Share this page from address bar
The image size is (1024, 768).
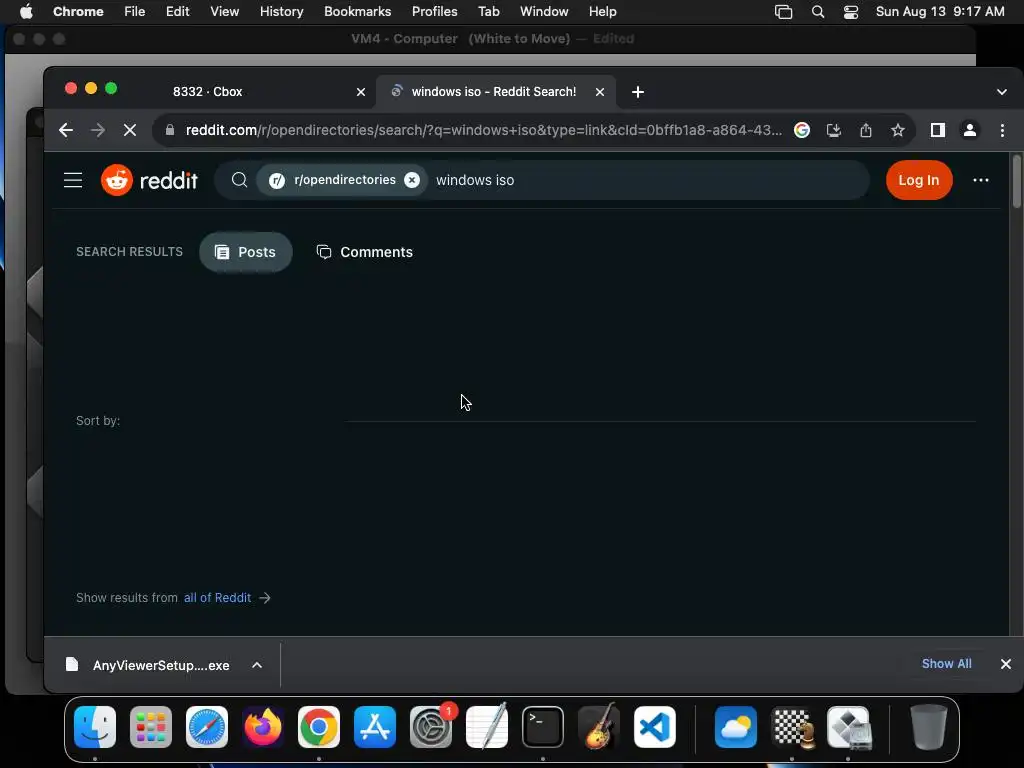pos(865,130)
